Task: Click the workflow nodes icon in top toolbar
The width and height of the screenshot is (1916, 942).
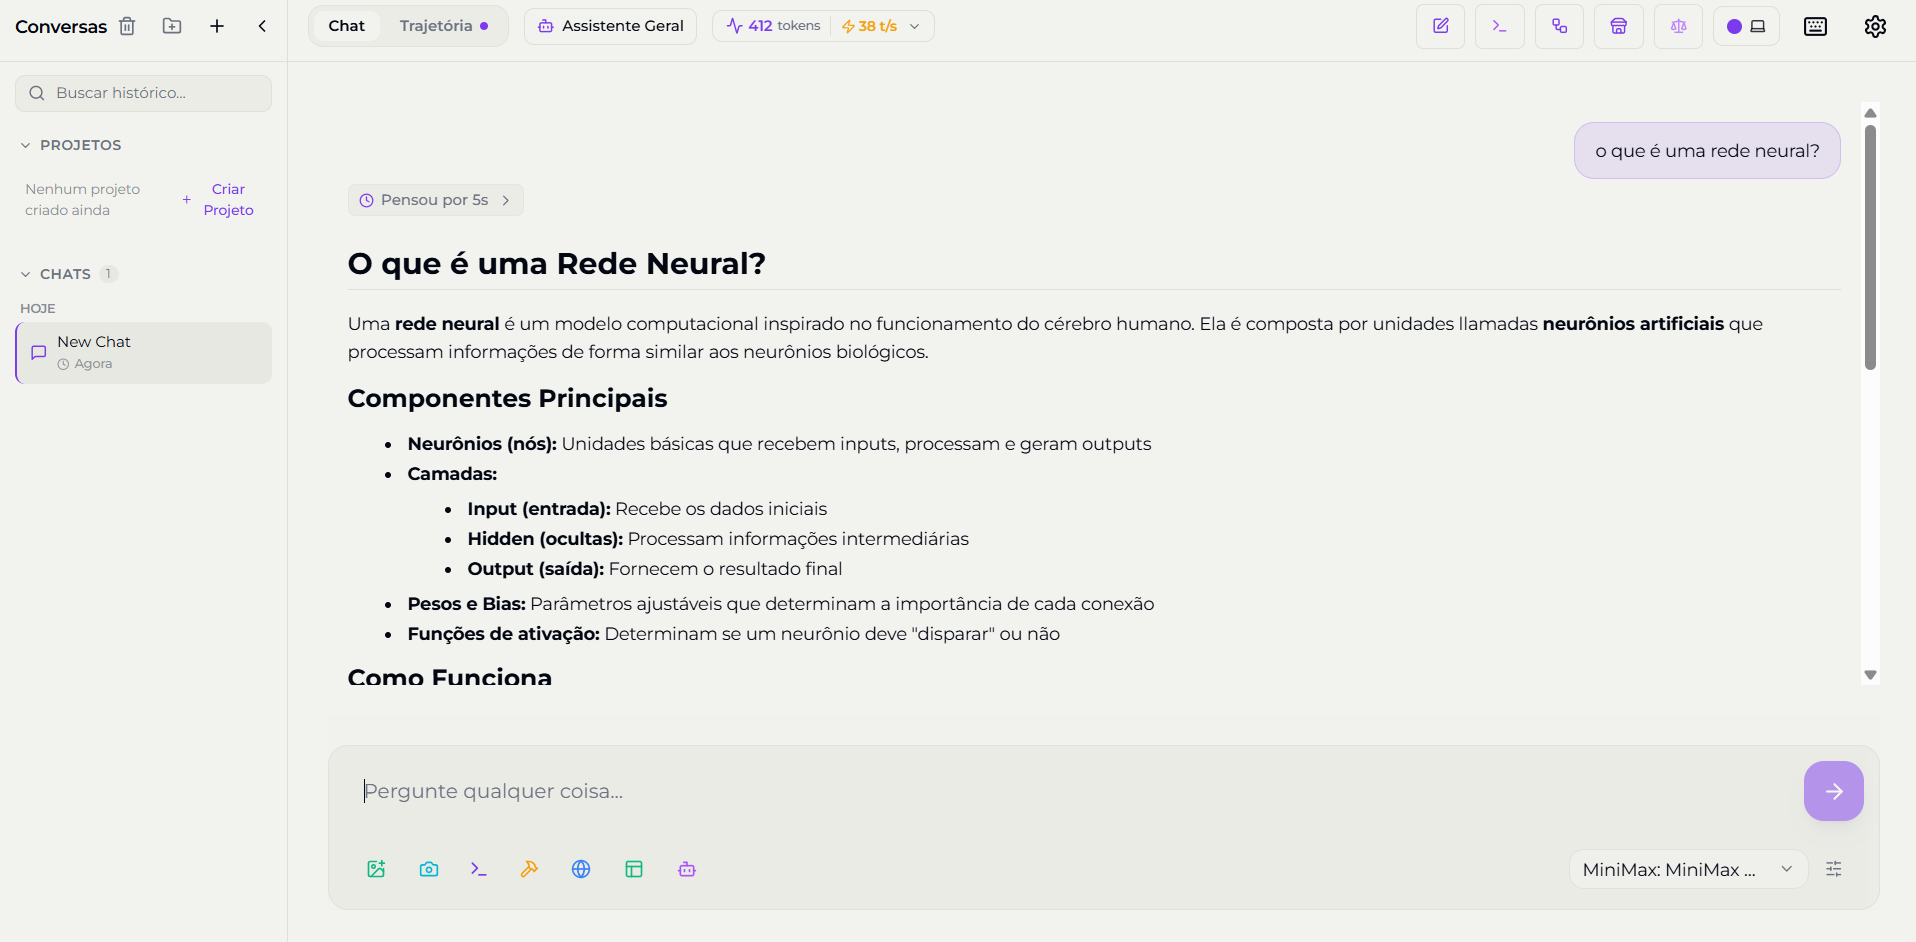Action: [x=1559, y=26]
